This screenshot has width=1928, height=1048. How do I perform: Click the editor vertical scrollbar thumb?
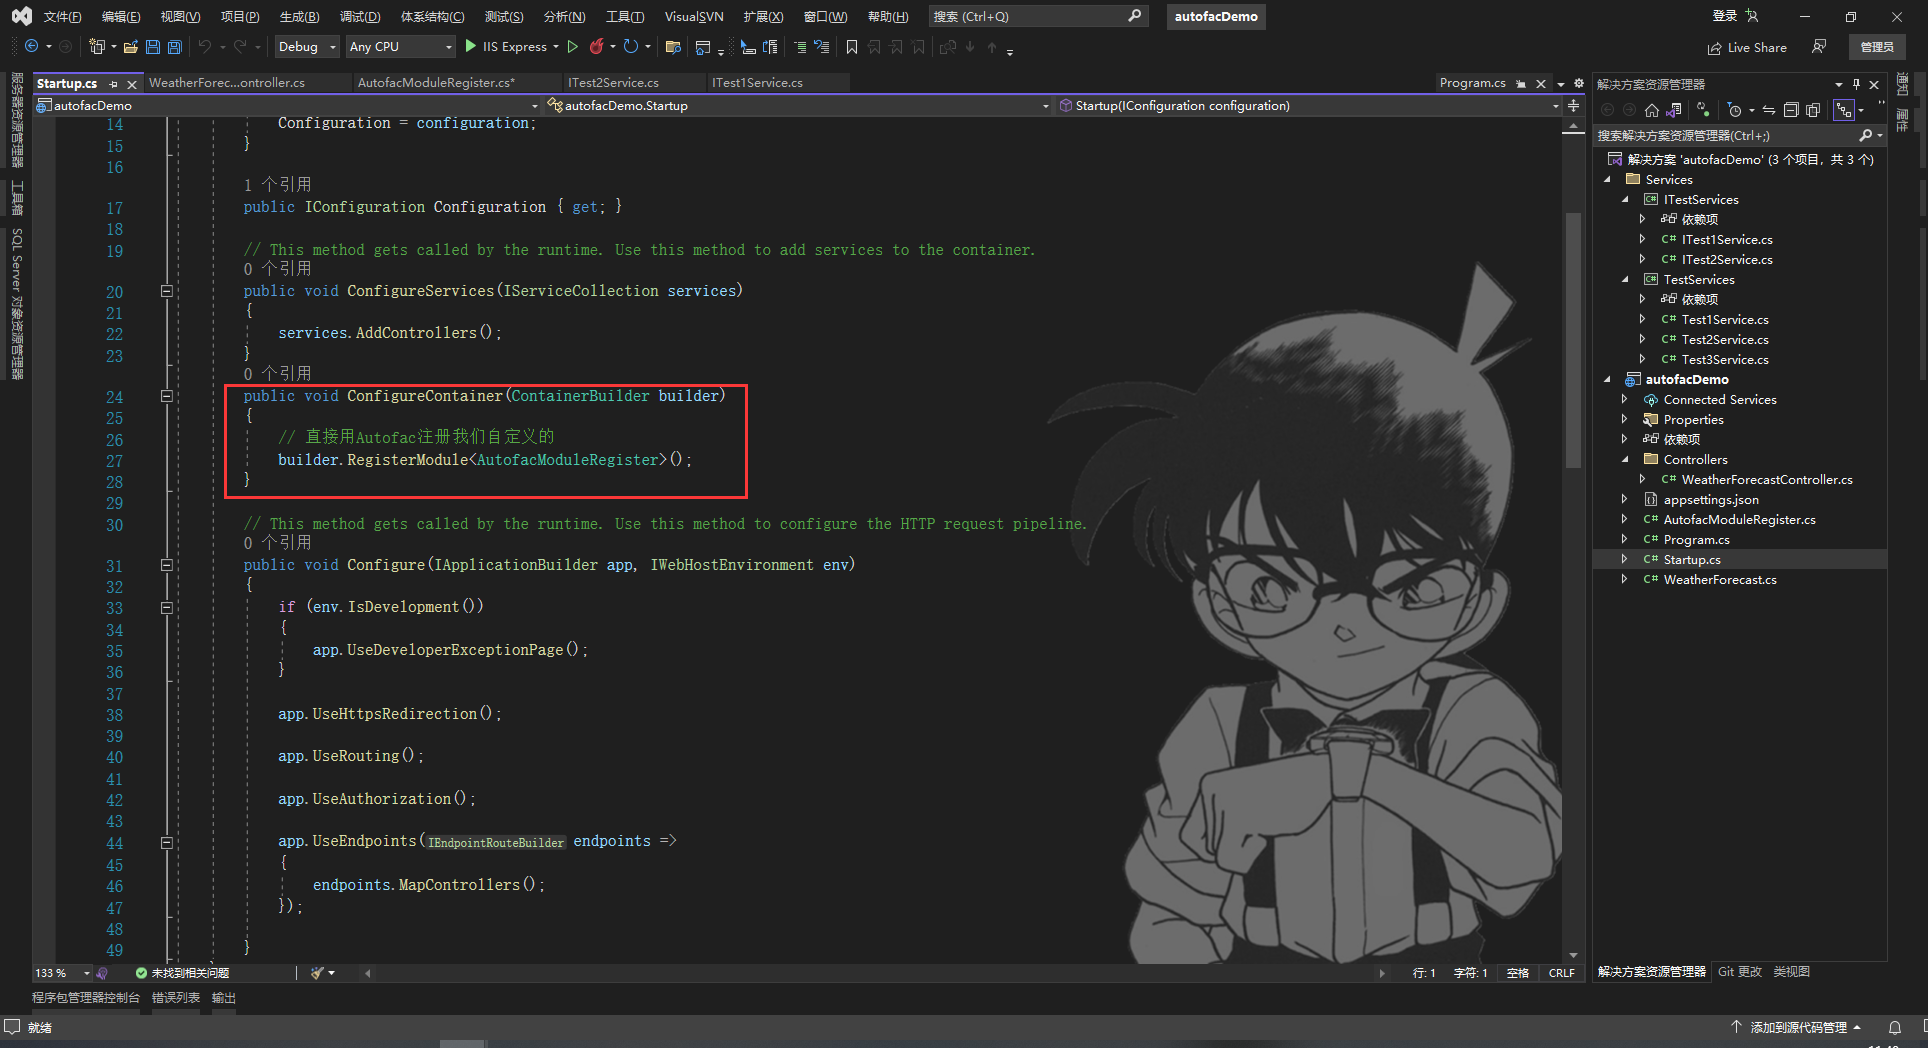1573,340
